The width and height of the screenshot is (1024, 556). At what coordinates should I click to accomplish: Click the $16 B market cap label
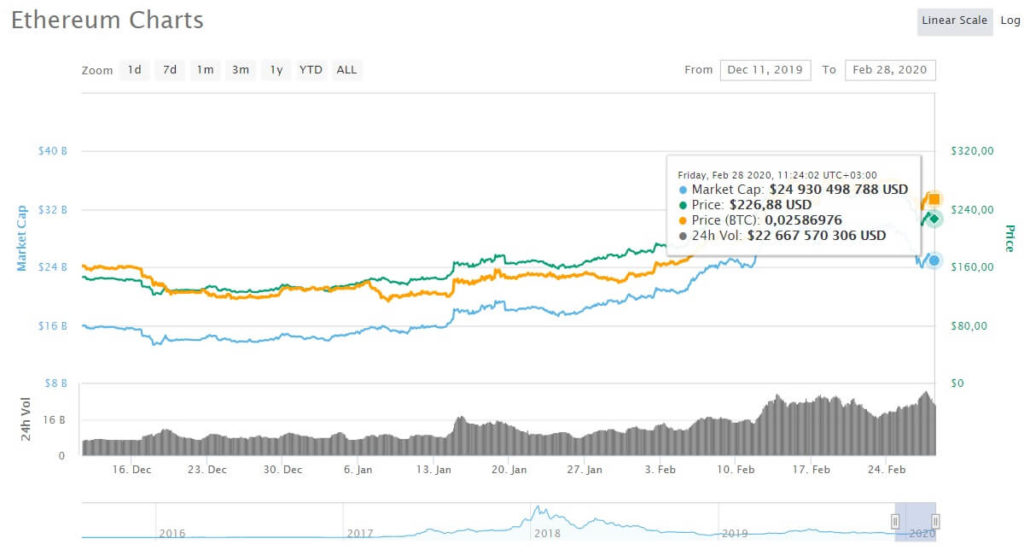[x=53, y=325]
